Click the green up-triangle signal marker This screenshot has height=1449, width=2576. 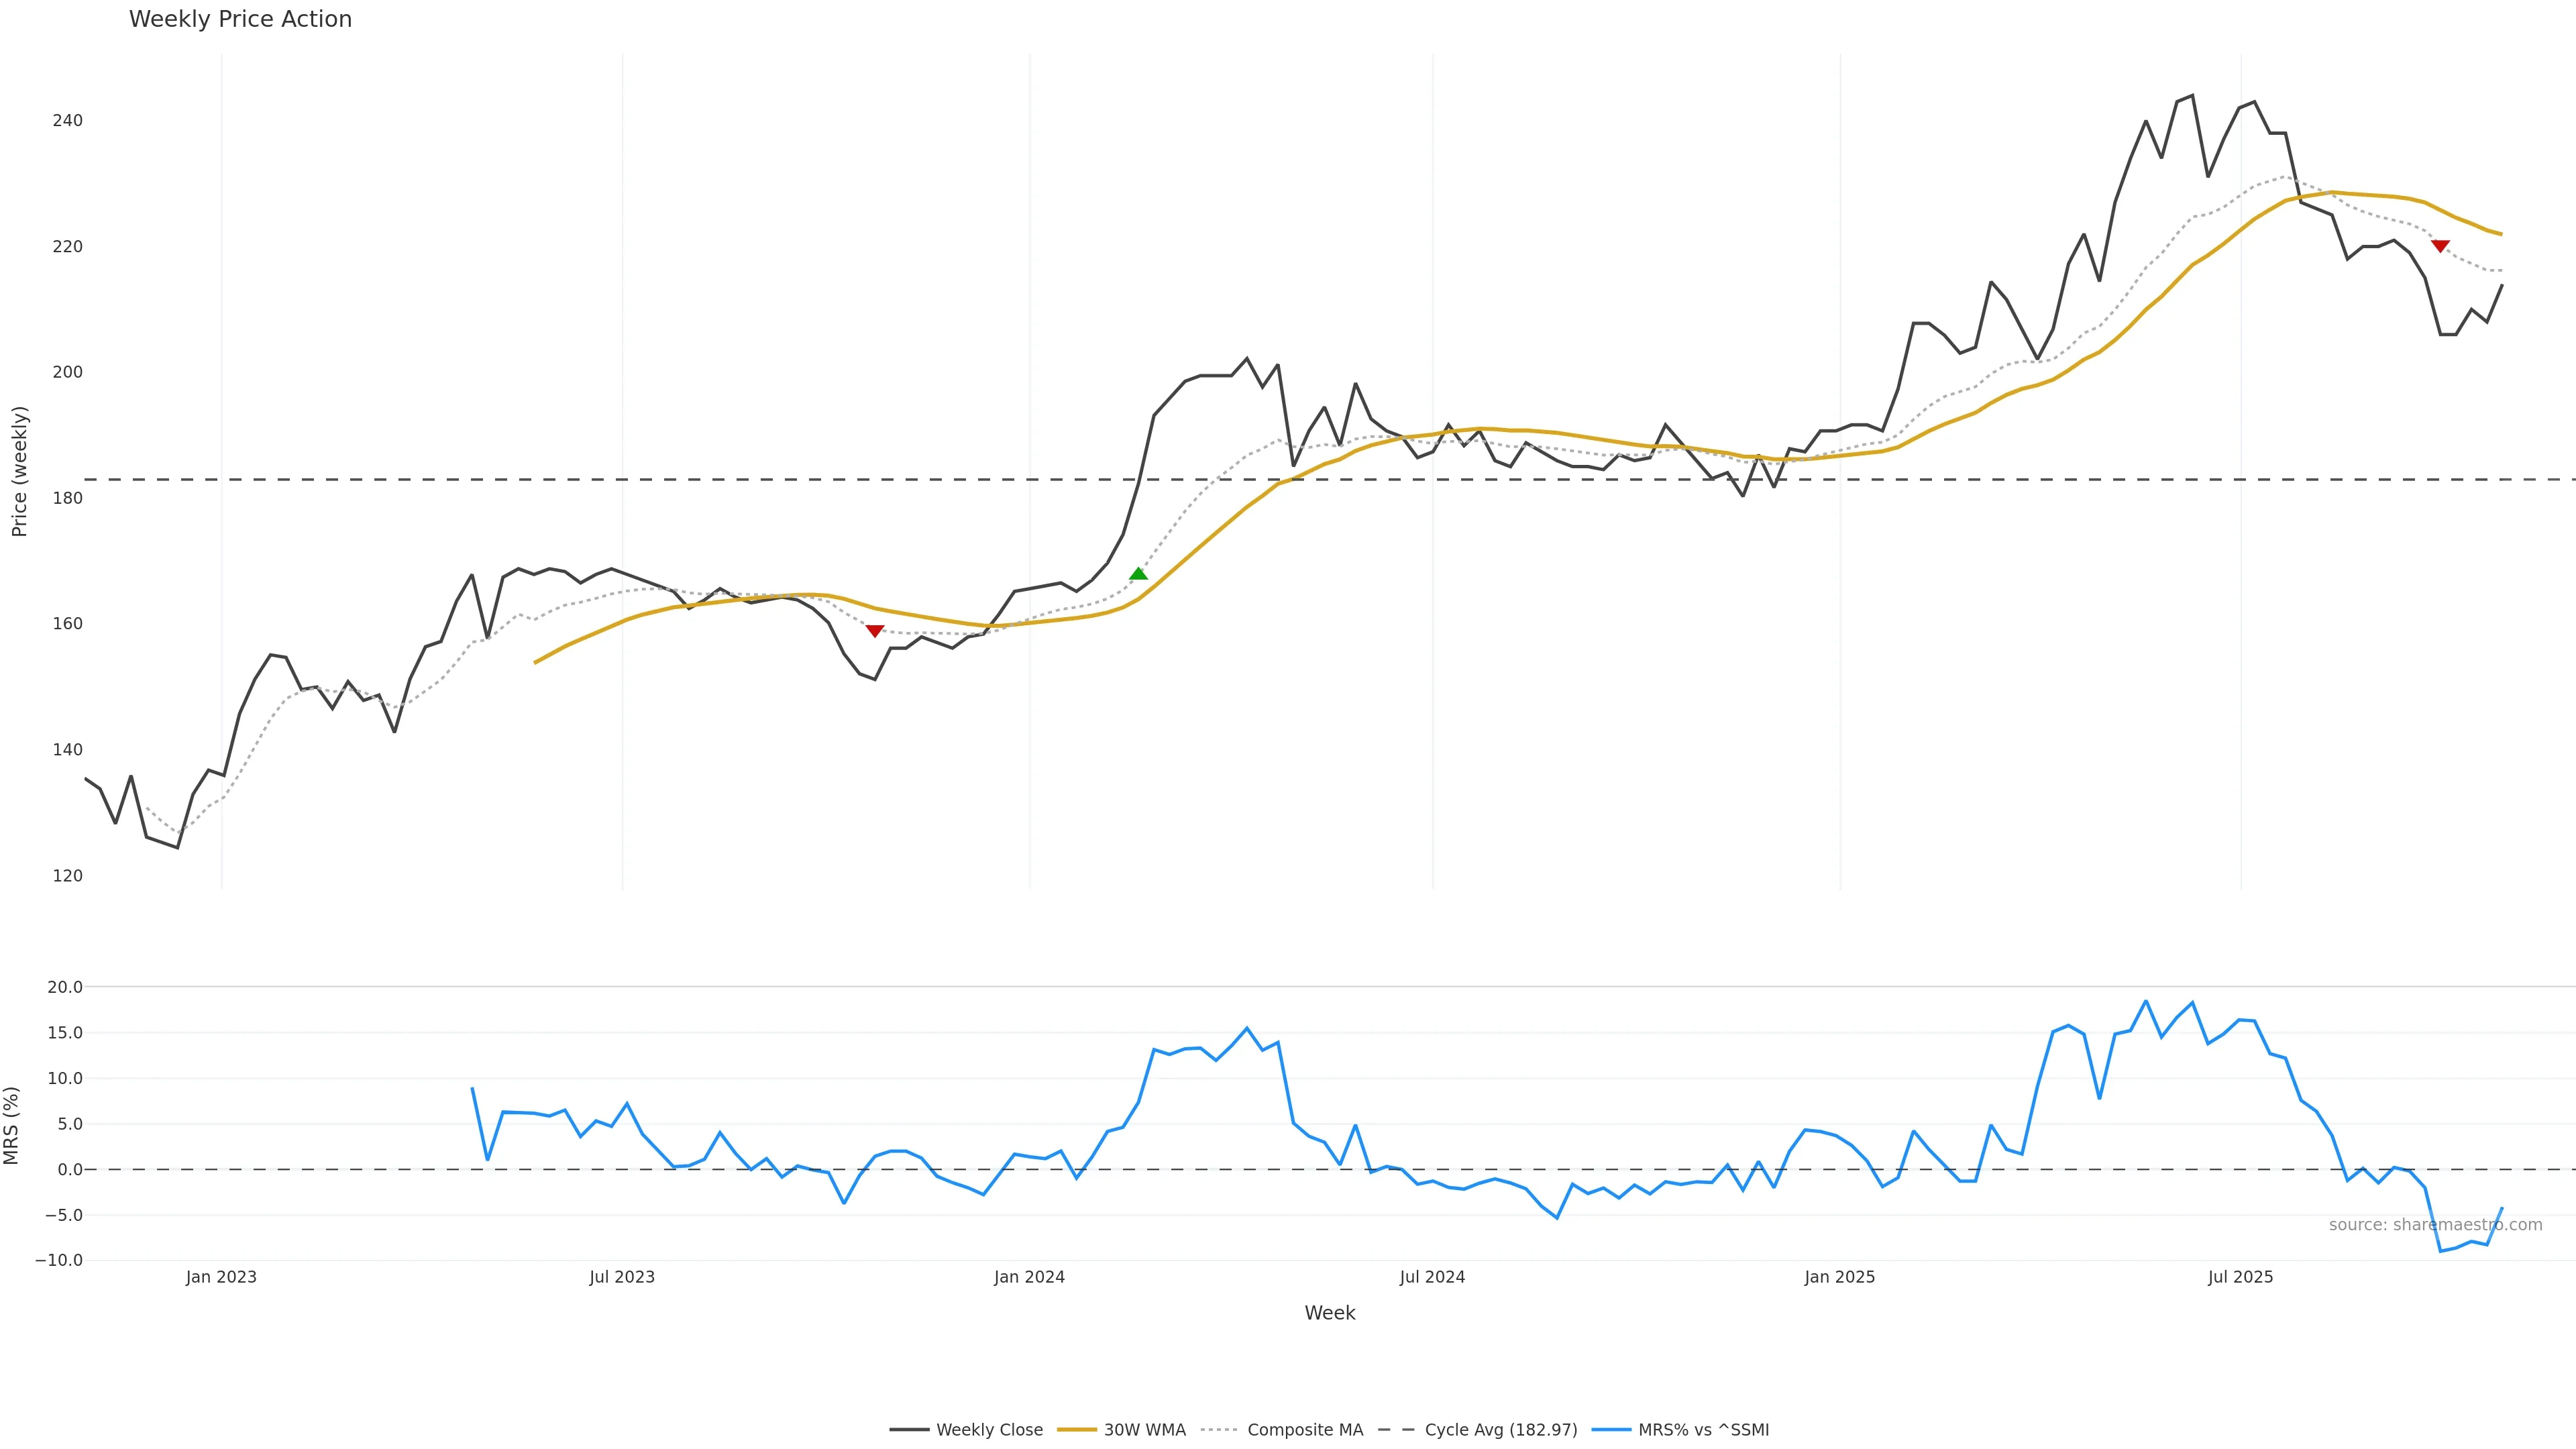coord(1138,574)
